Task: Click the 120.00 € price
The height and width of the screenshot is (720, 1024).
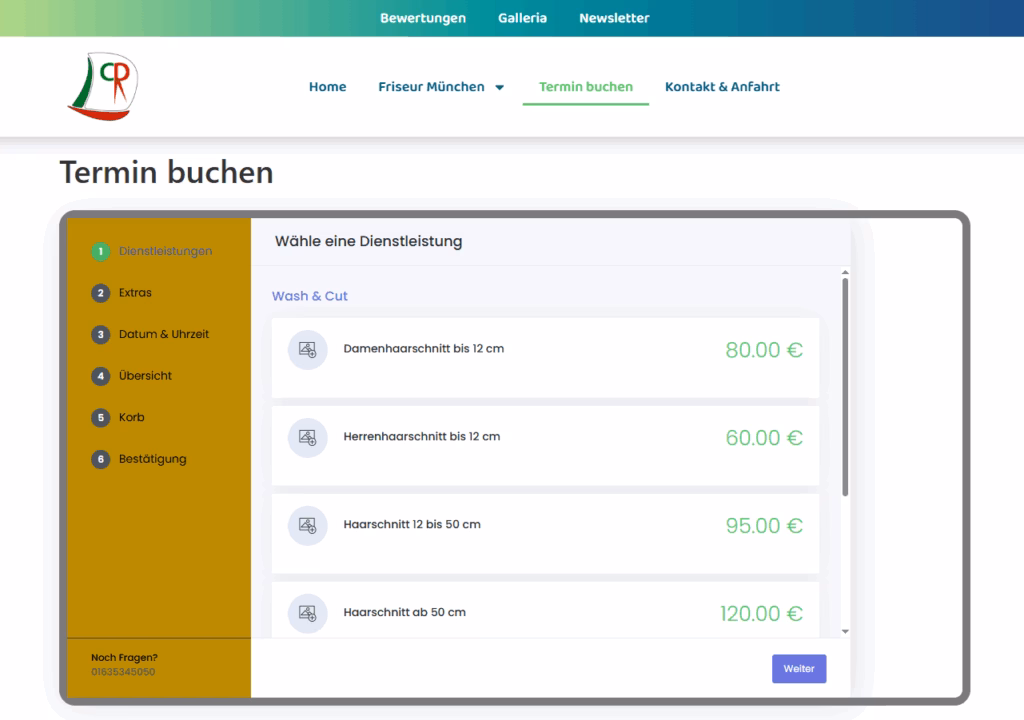Action: tap(761, 614)
